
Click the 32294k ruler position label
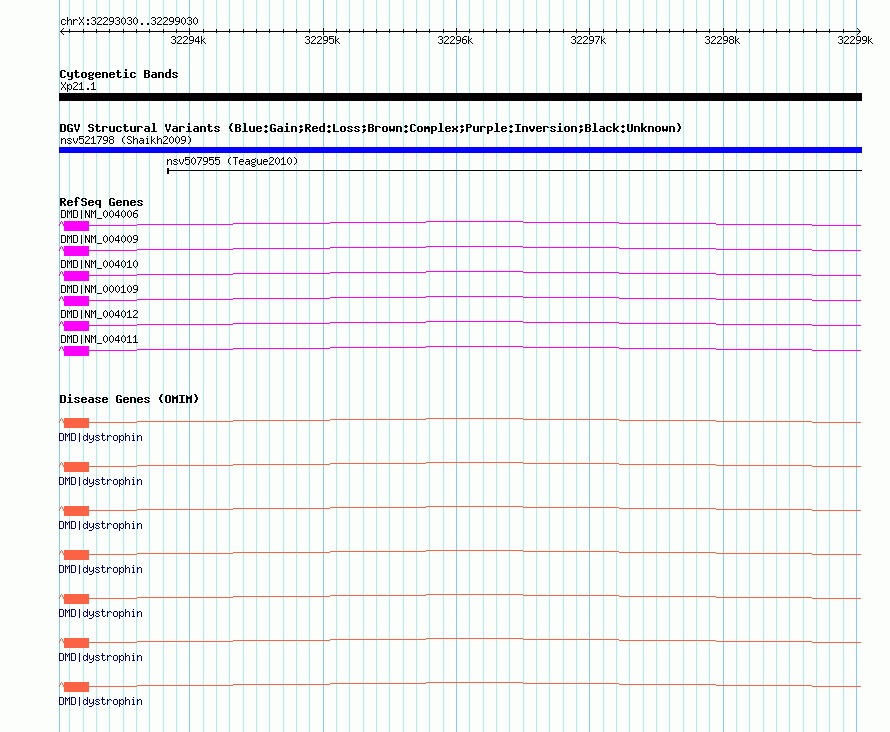click(x=188, y=40)
